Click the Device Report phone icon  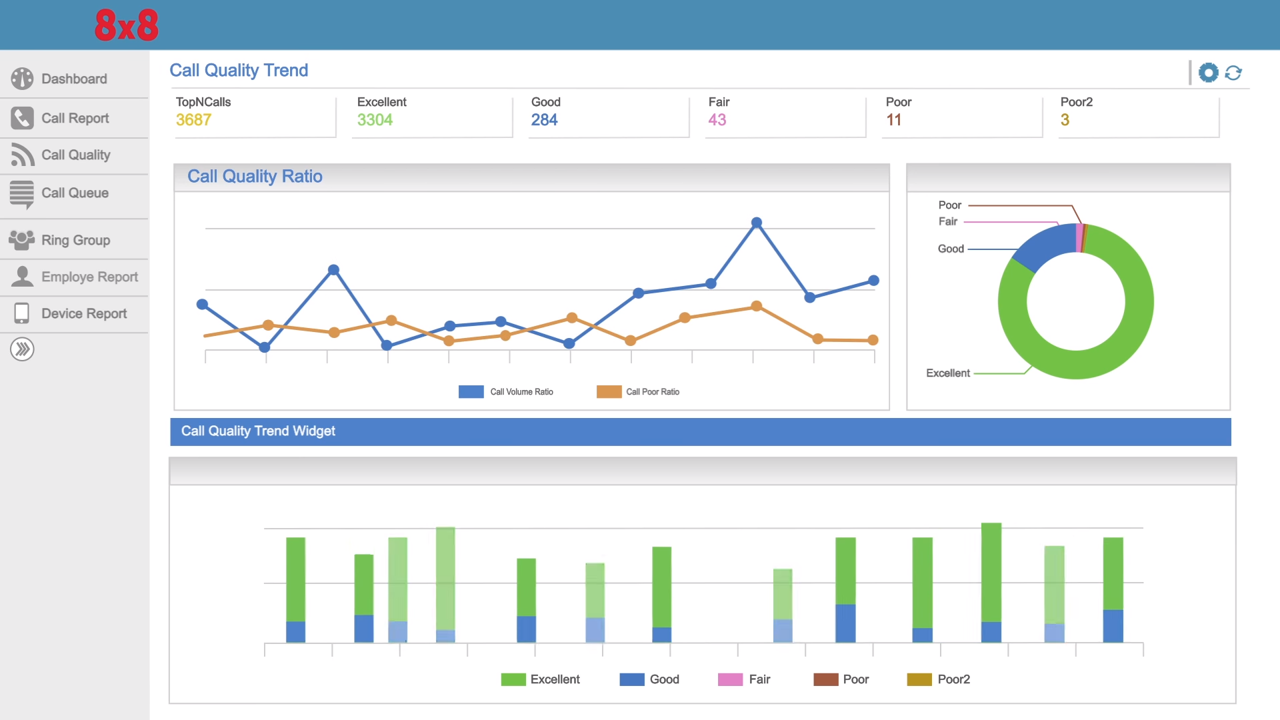[x=22, y=313]
